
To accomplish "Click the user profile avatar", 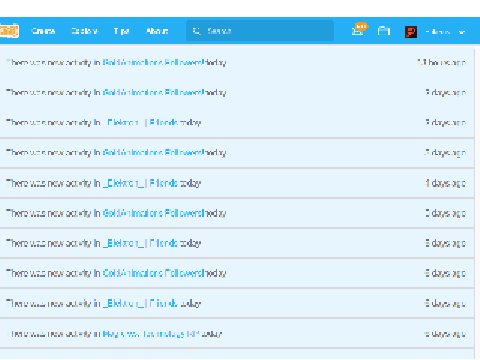I will click(x=411, y=32).
